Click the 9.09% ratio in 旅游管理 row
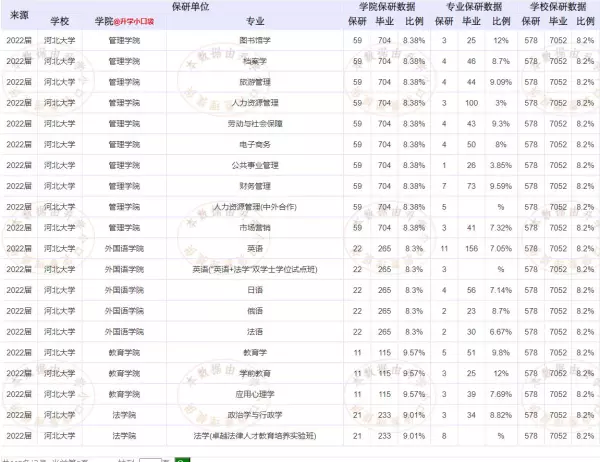600x462 pixels. [501, 82]
